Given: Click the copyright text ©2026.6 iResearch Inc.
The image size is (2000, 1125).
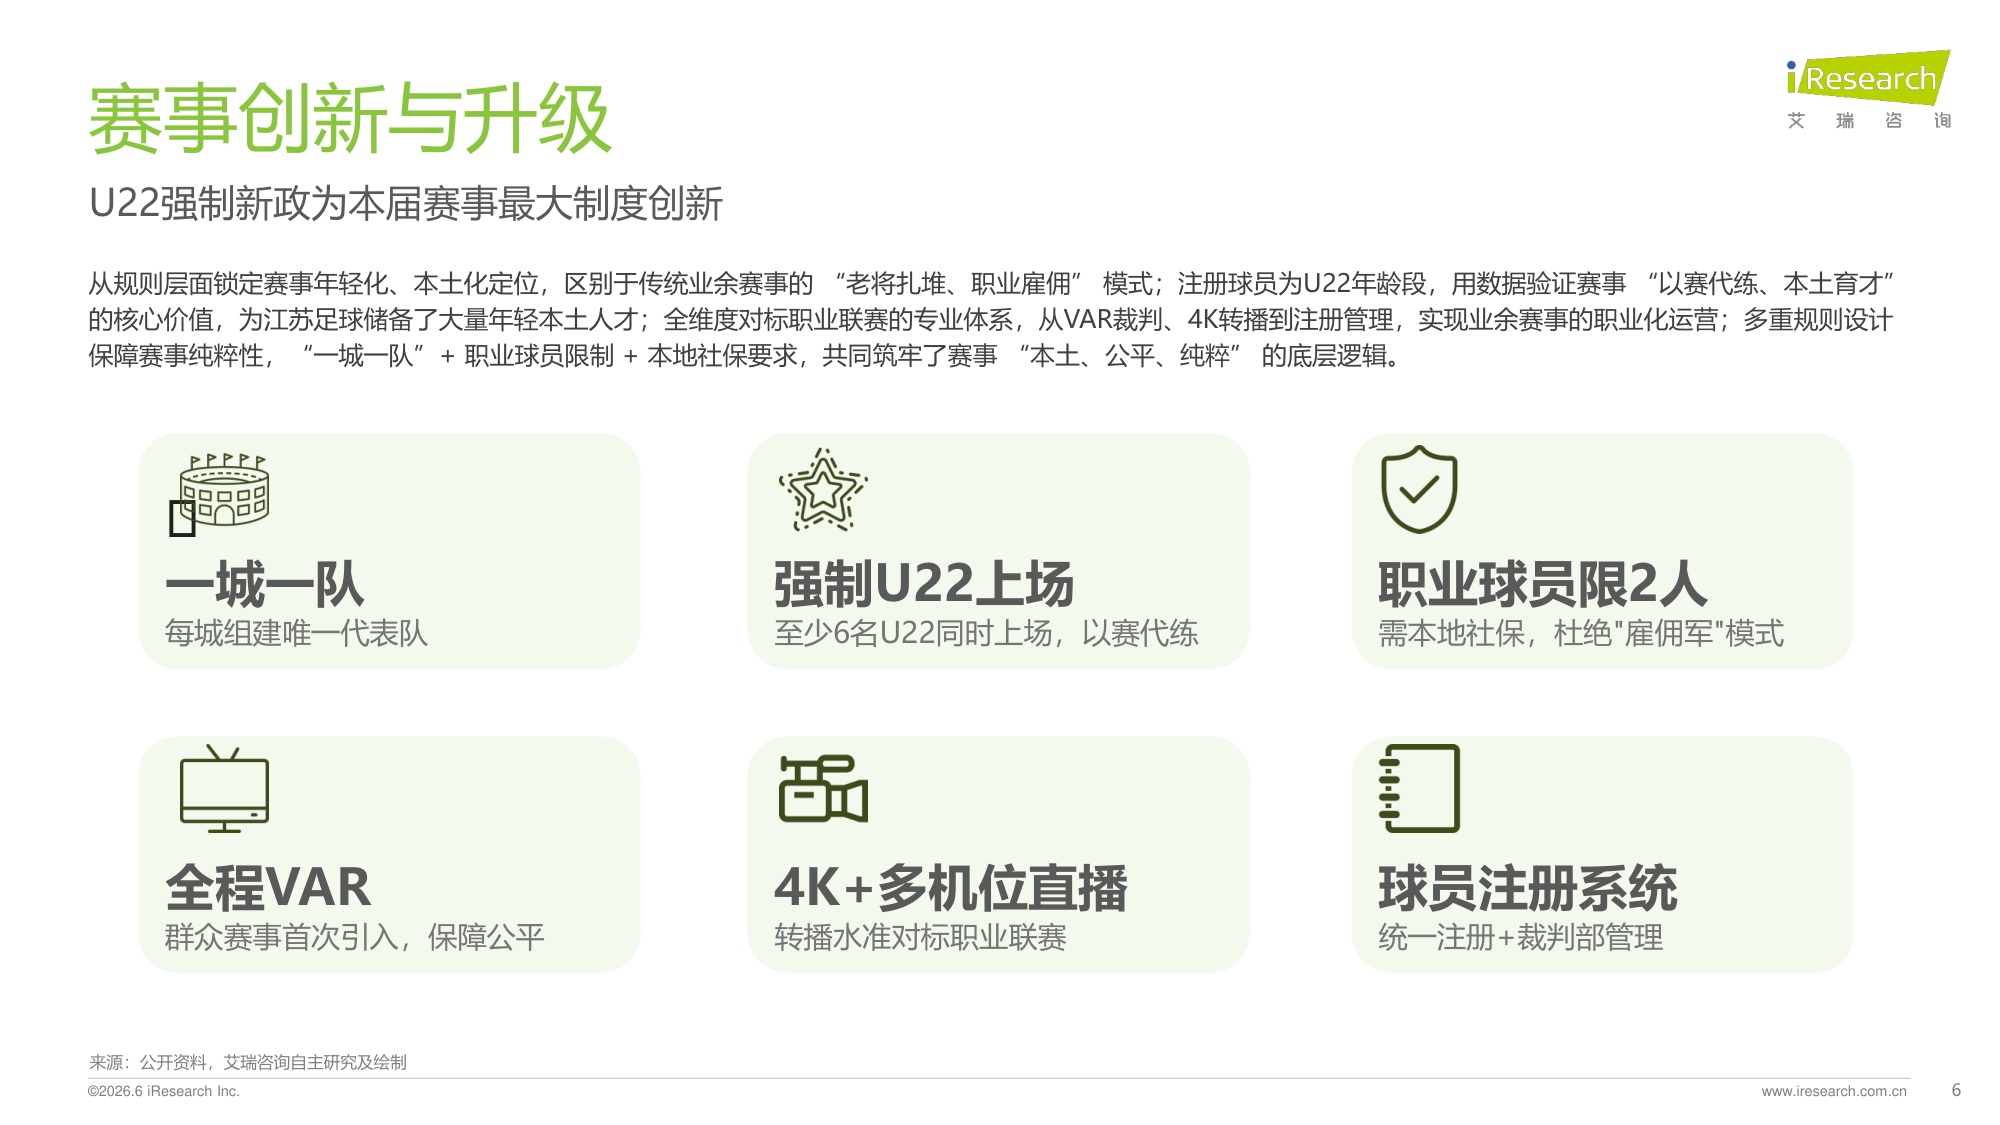Looking at the screenshot, I should click(x=164, y=1091).
